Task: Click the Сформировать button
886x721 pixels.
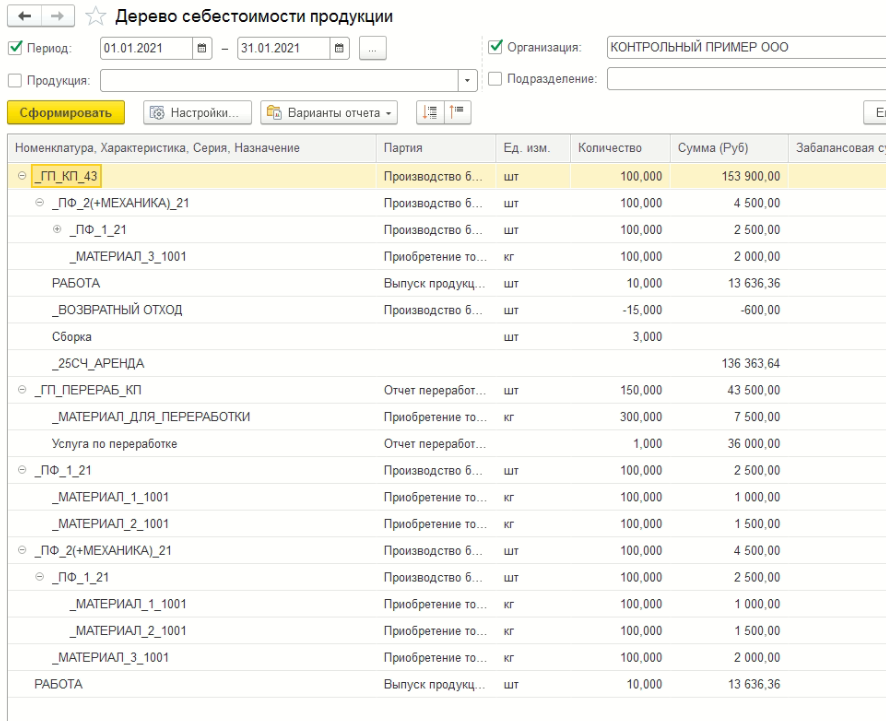Action: 65,112
